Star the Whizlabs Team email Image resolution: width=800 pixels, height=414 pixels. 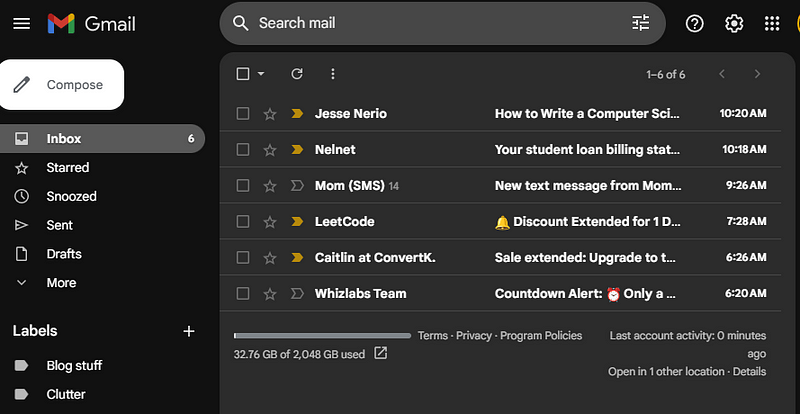click(x=270, y=294)
